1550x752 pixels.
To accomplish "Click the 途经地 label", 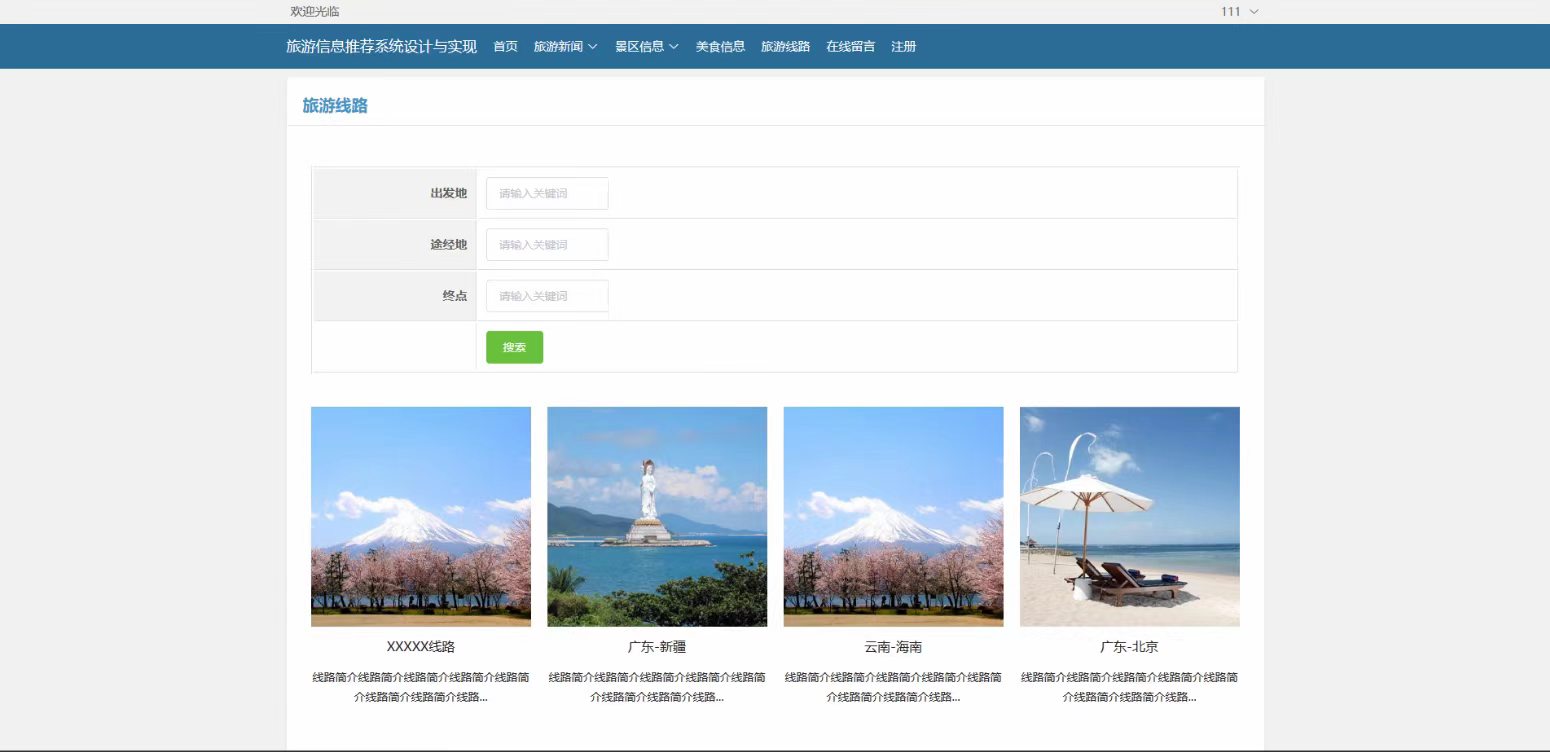I will click(x=448, y=245).
